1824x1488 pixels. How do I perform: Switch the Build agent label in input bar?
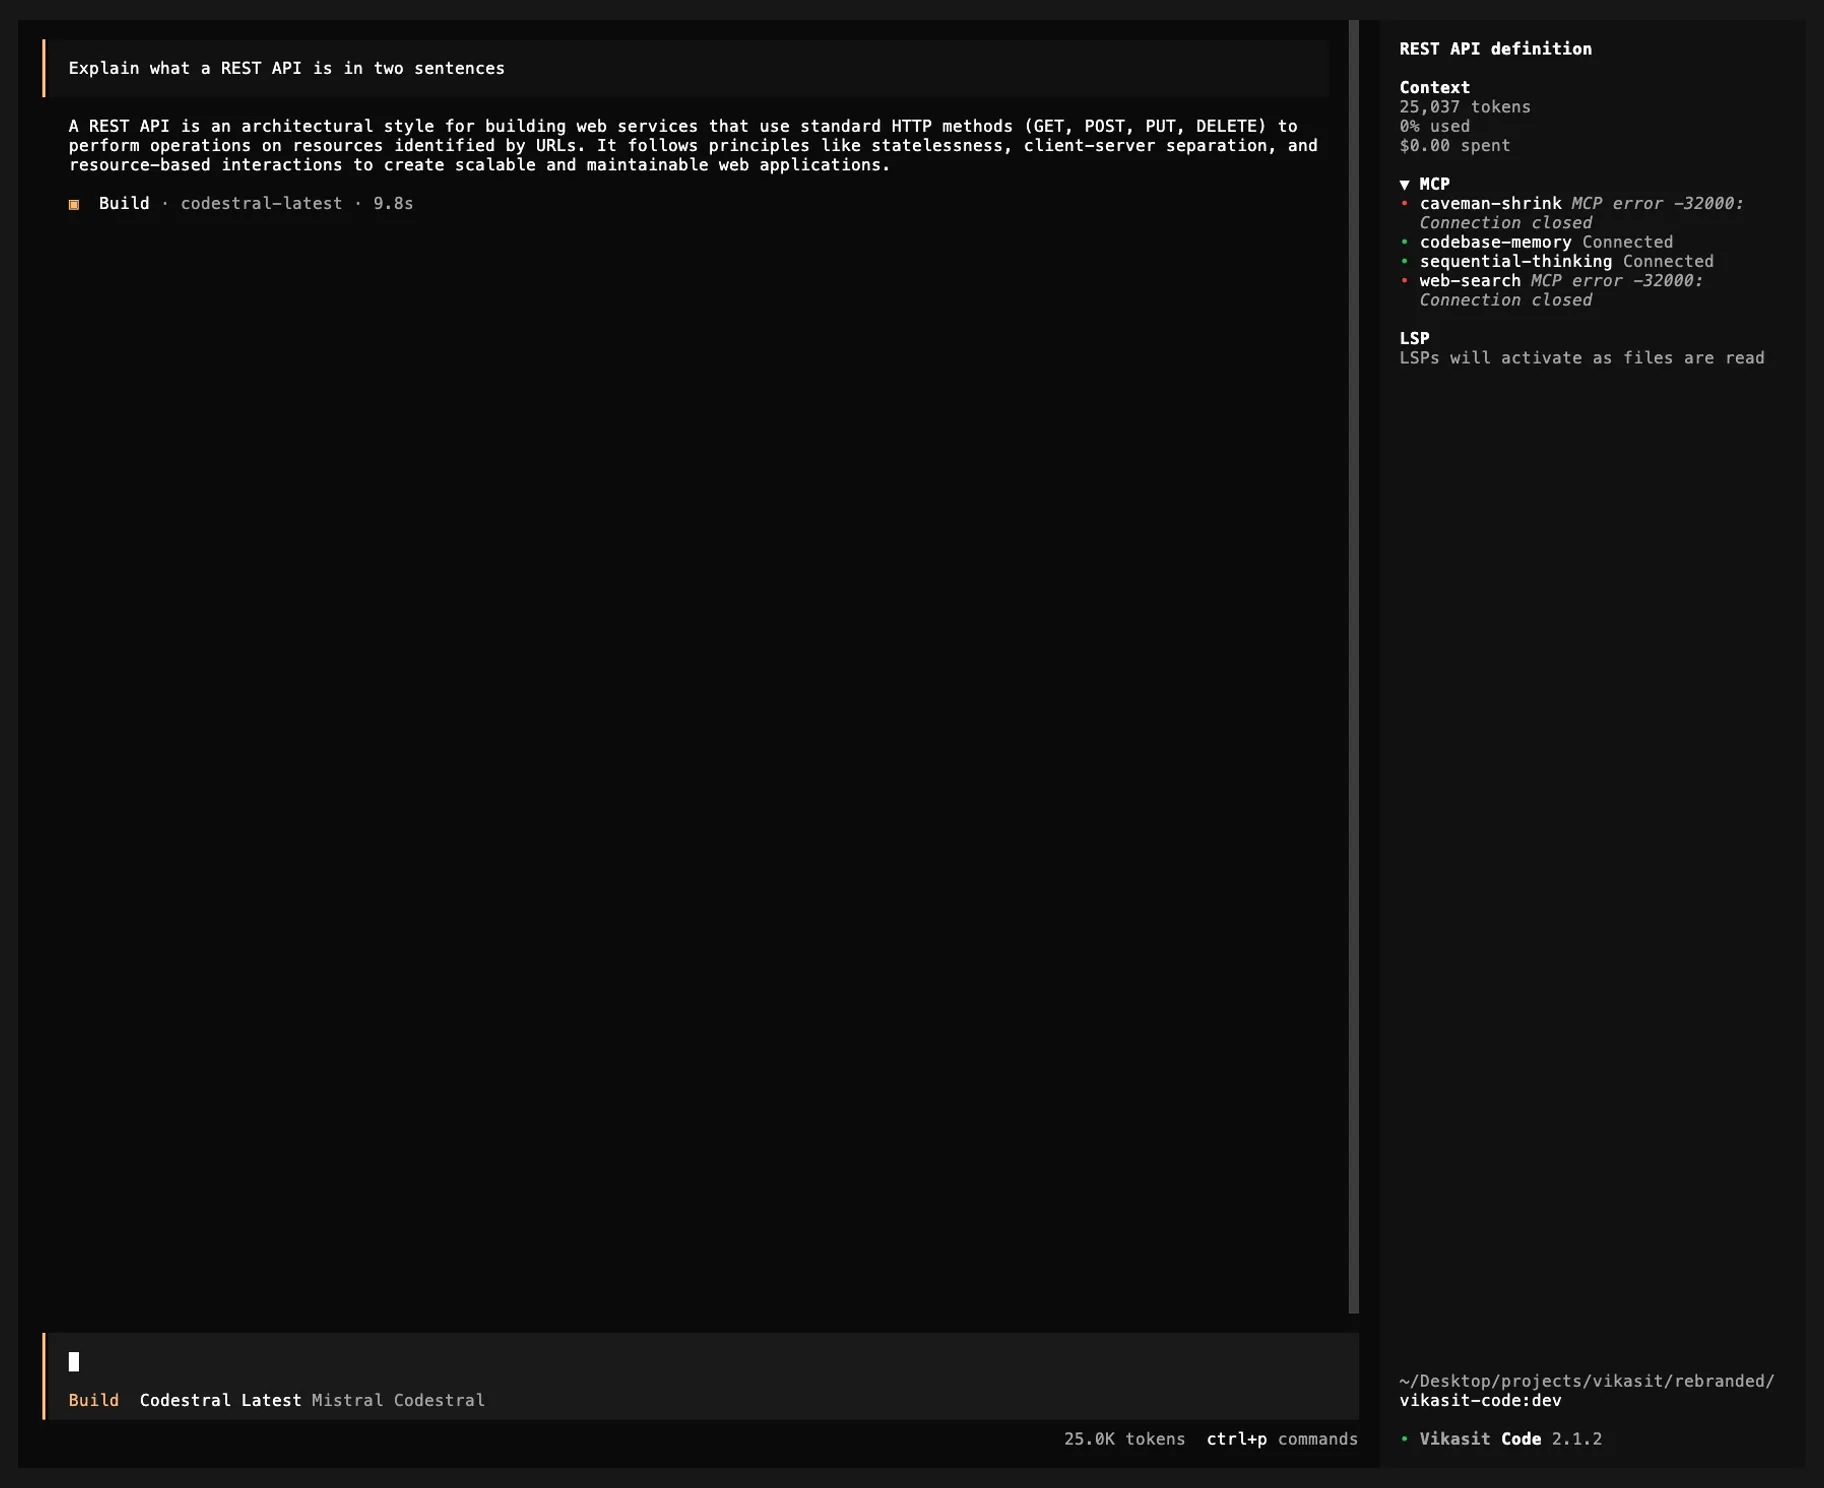94,1400
